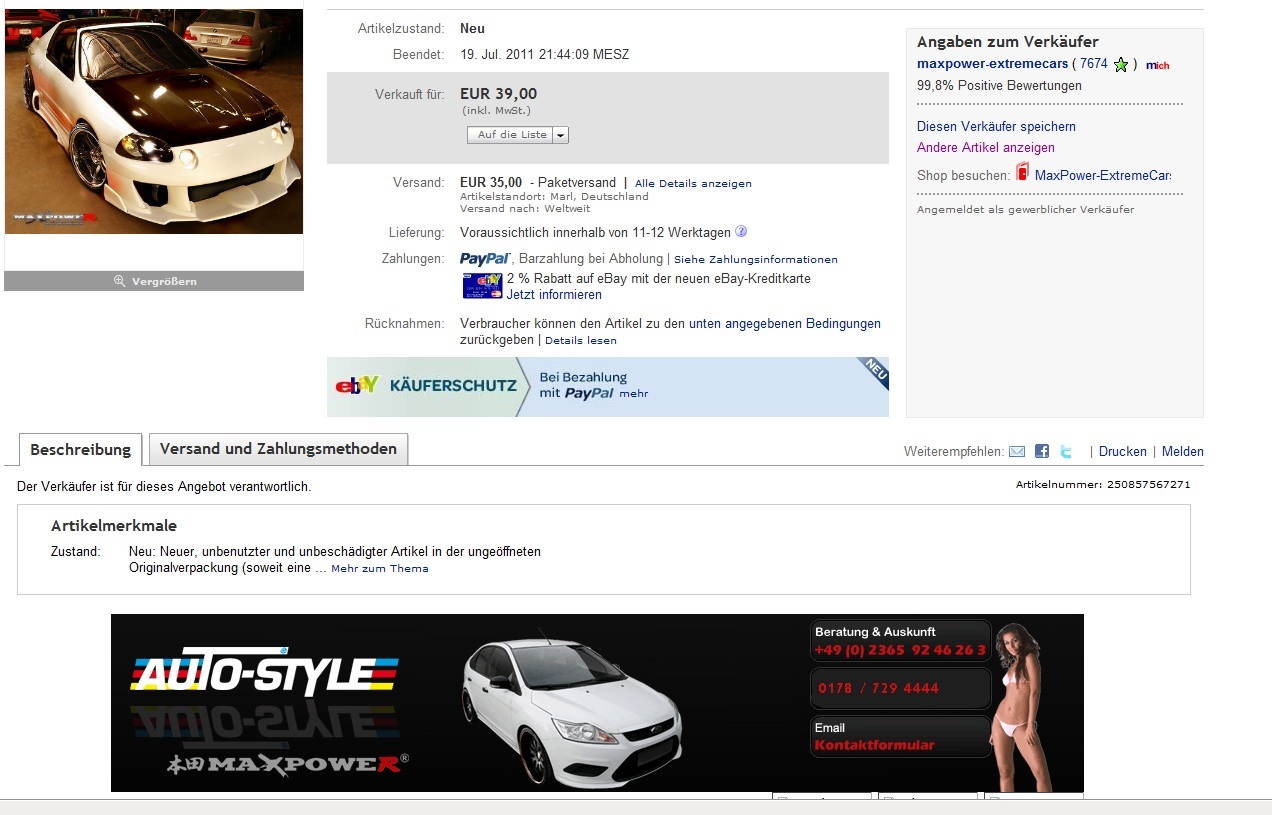Image resolution: width=1272 pixels, height=815 pixels.
Task: Click the end date '19. Jul. 2011 21:44:09 MESZ'
Action: click(x=544, y=55)
